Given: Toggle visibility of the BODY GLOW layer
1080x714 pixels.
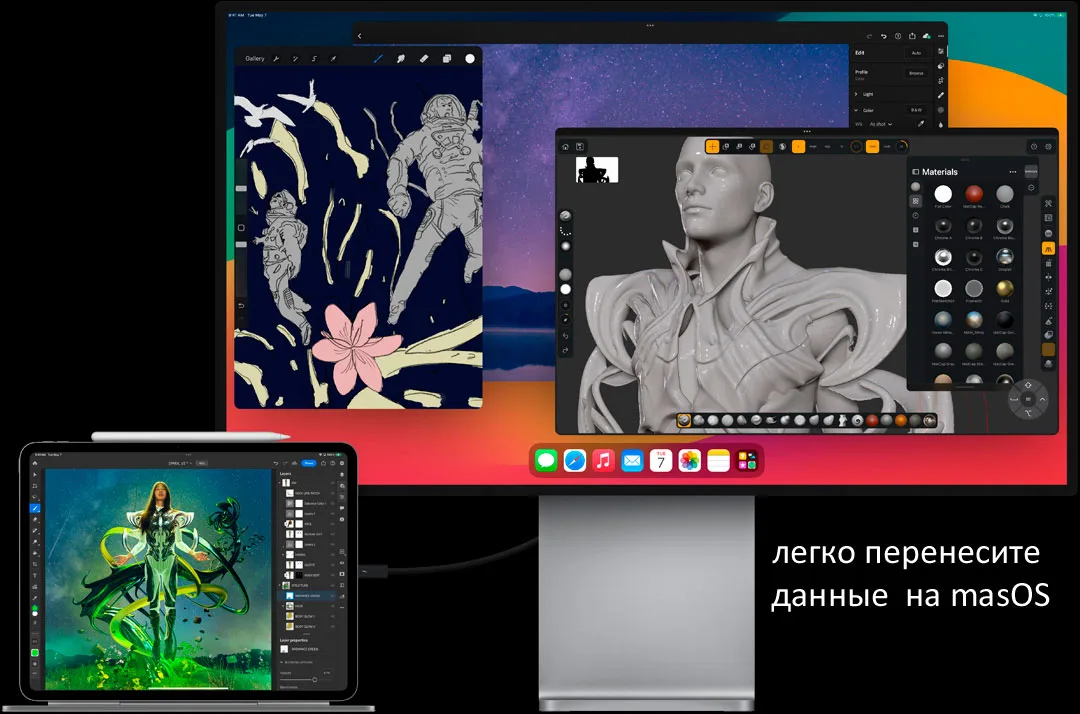Looking at the screenshot, I should [x=331, y=618].
